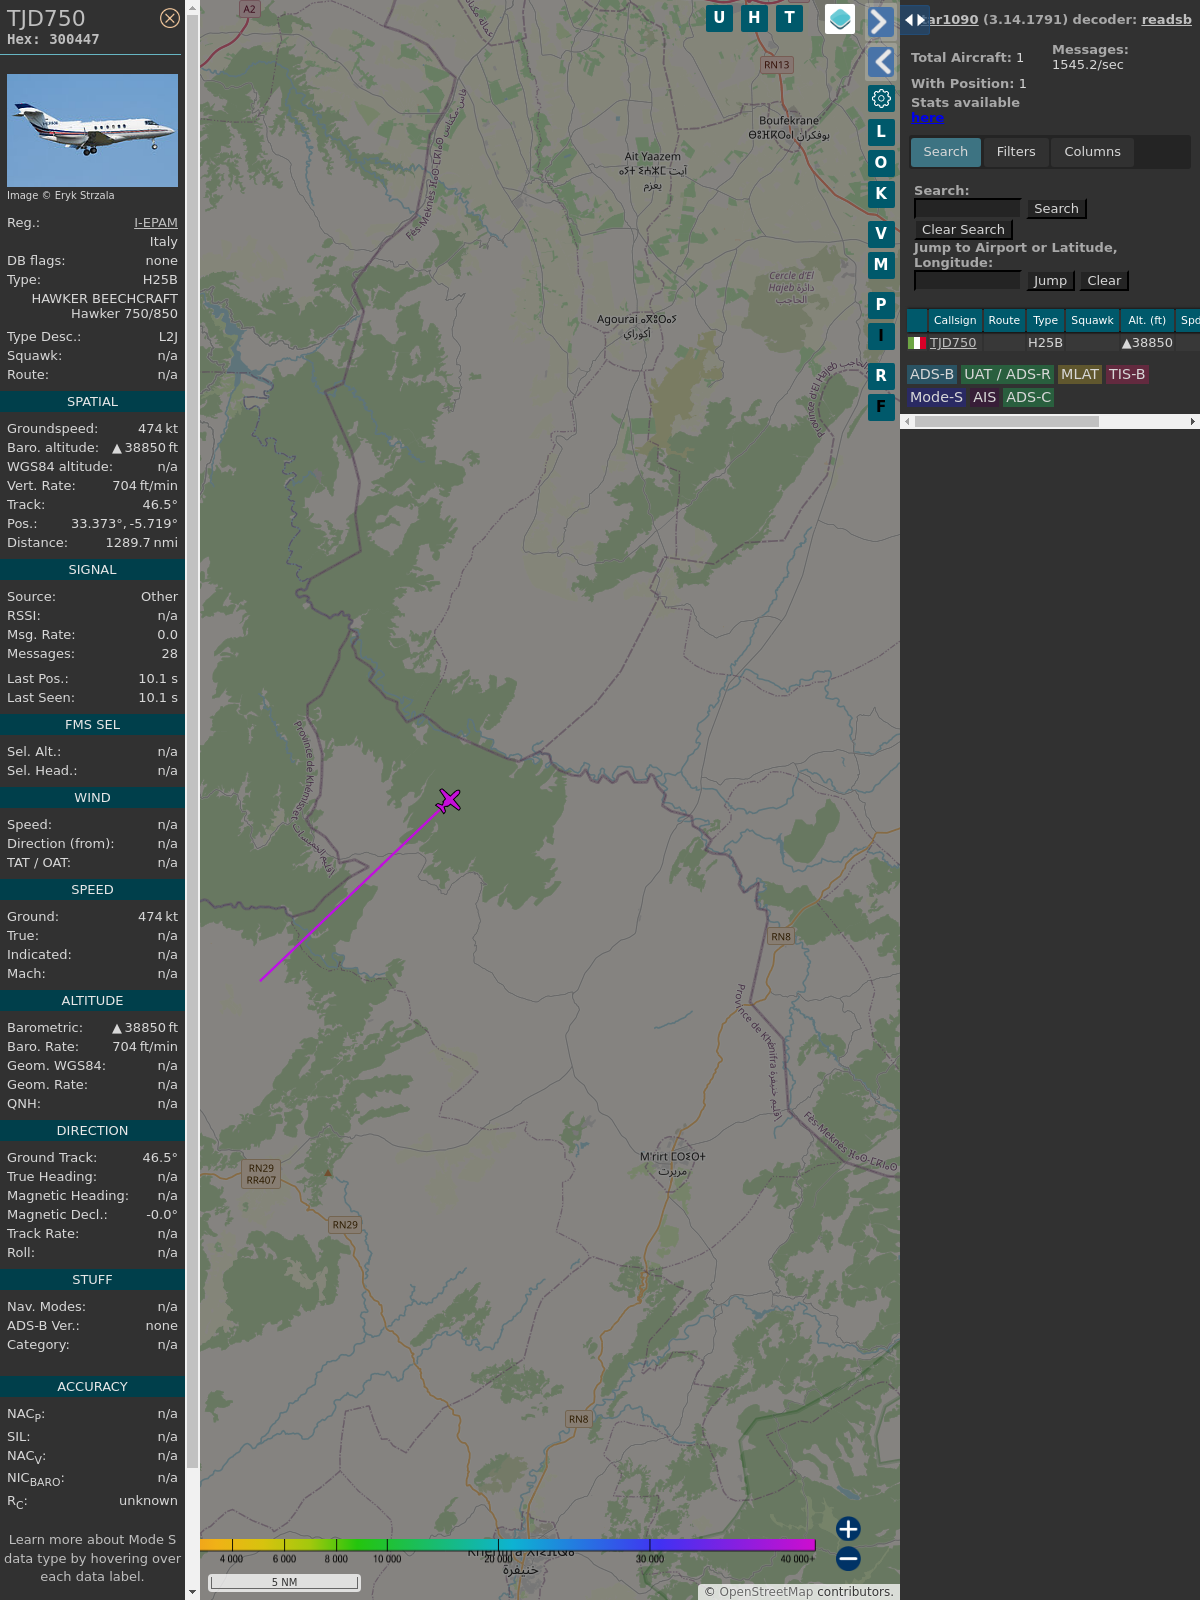Sort table by Squawk column
Viewport: 1200px width, 1600px height.
1092,320
